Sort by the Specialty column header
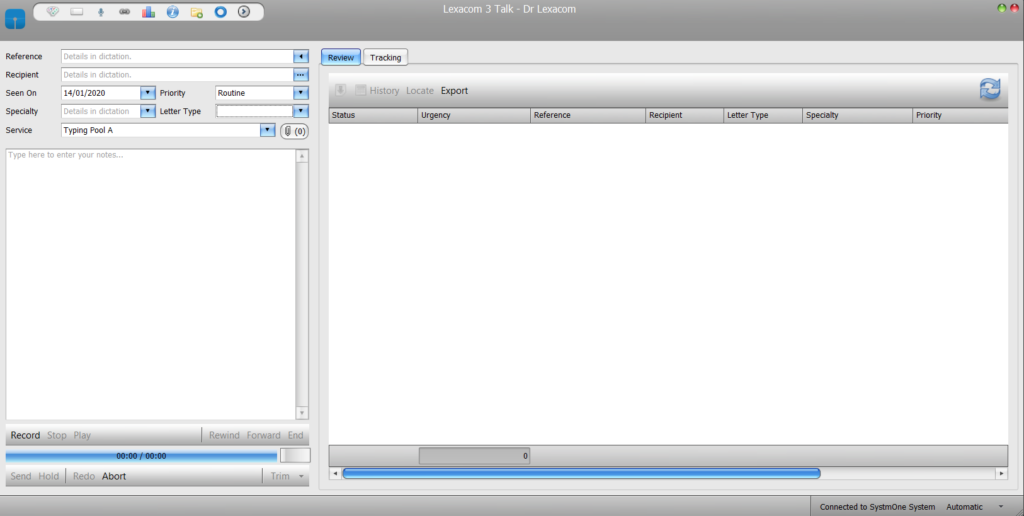This screenshot has height=516, width=1024. click(857, 115)
